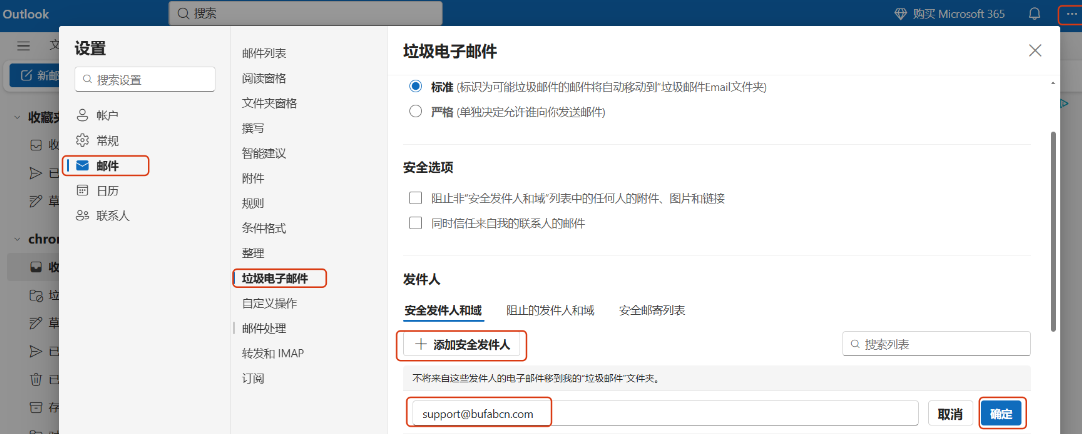Click the 搜索列表 search field
The width and height of the screenshot is (1082, 434).
(x=936, y=344)
